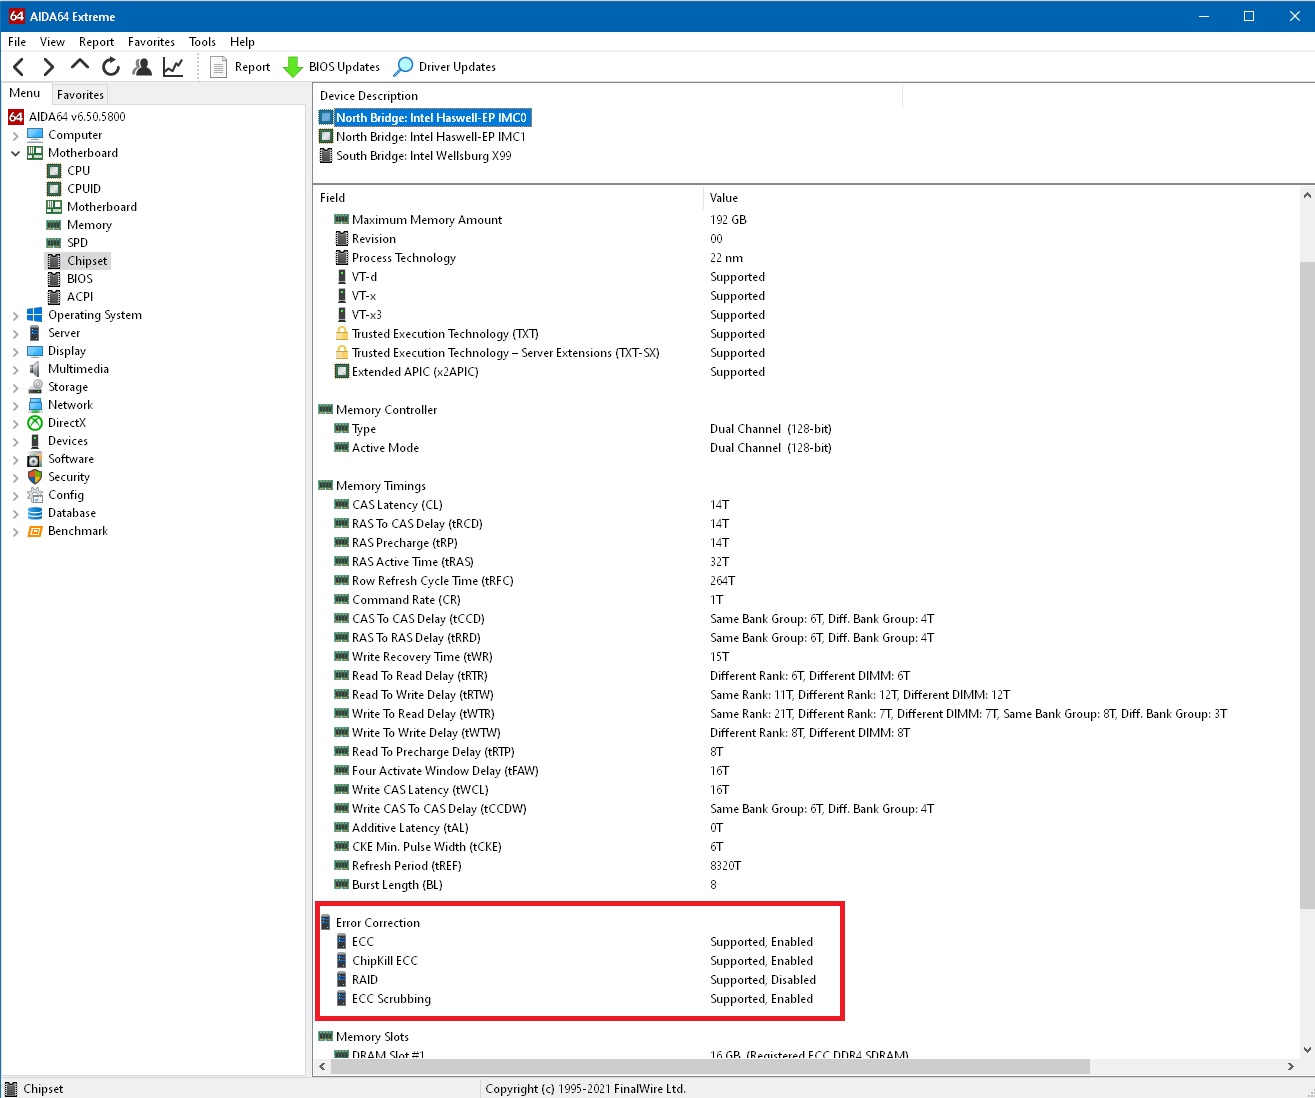This screenshot has width=1315, height=1098.
Task: Expand the DirectX tree node
Action: pos(15,423)
